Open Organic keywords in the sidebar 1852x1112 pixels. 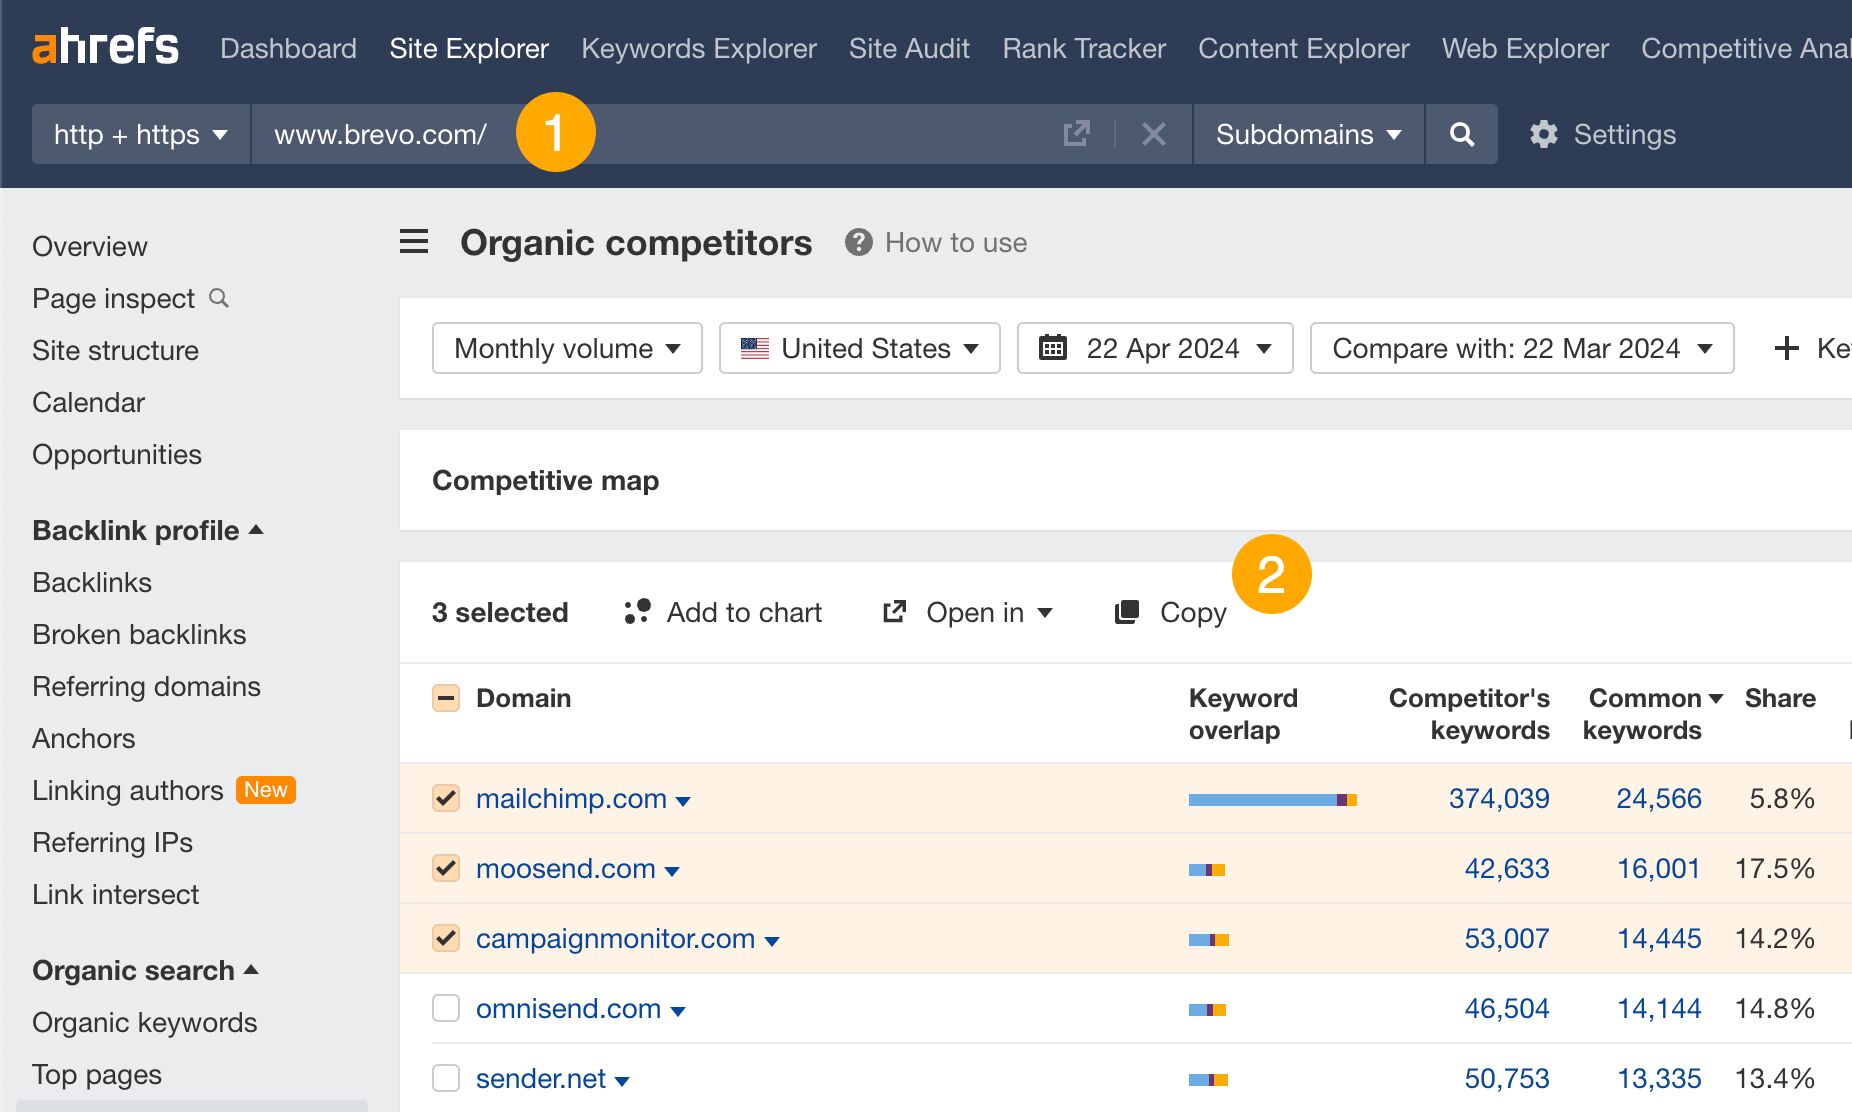pyautogui.click(x=144, y=1022)
